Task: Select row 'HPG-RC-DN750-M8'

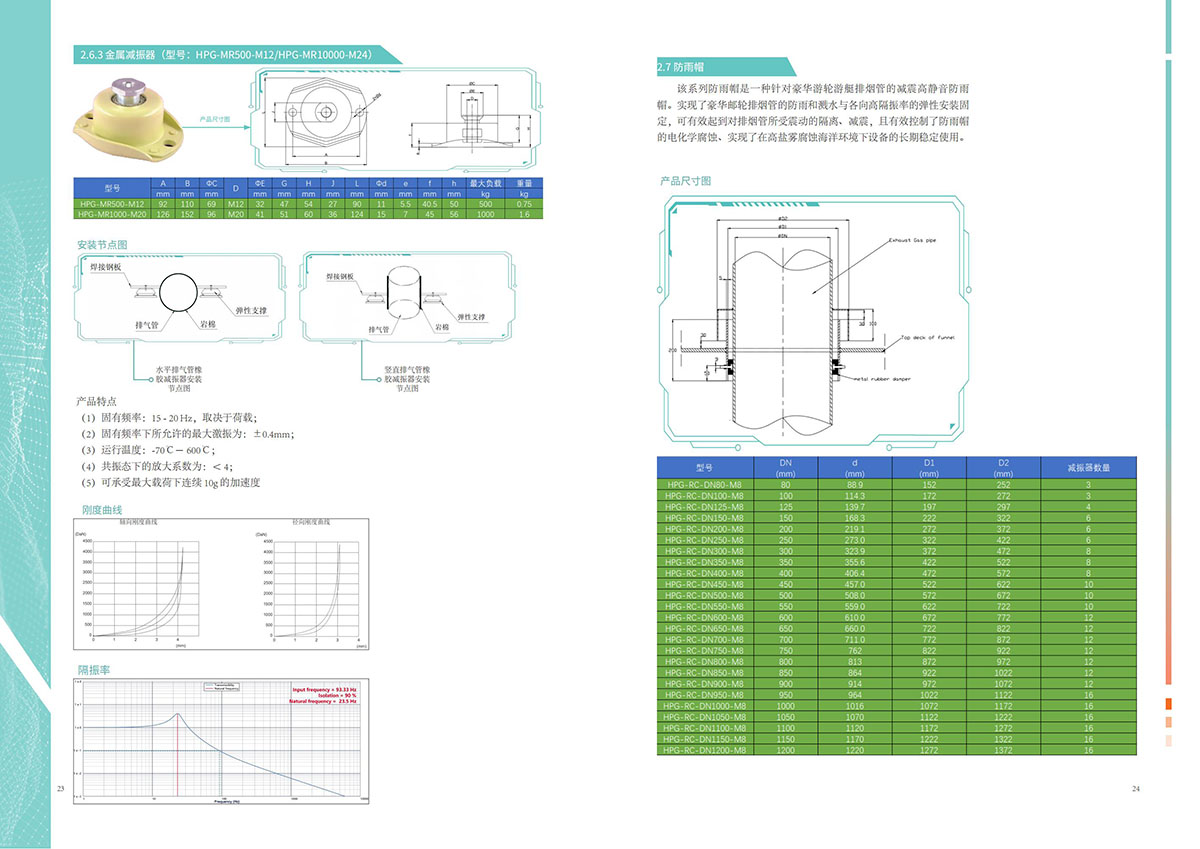Action: coord(897,650)
